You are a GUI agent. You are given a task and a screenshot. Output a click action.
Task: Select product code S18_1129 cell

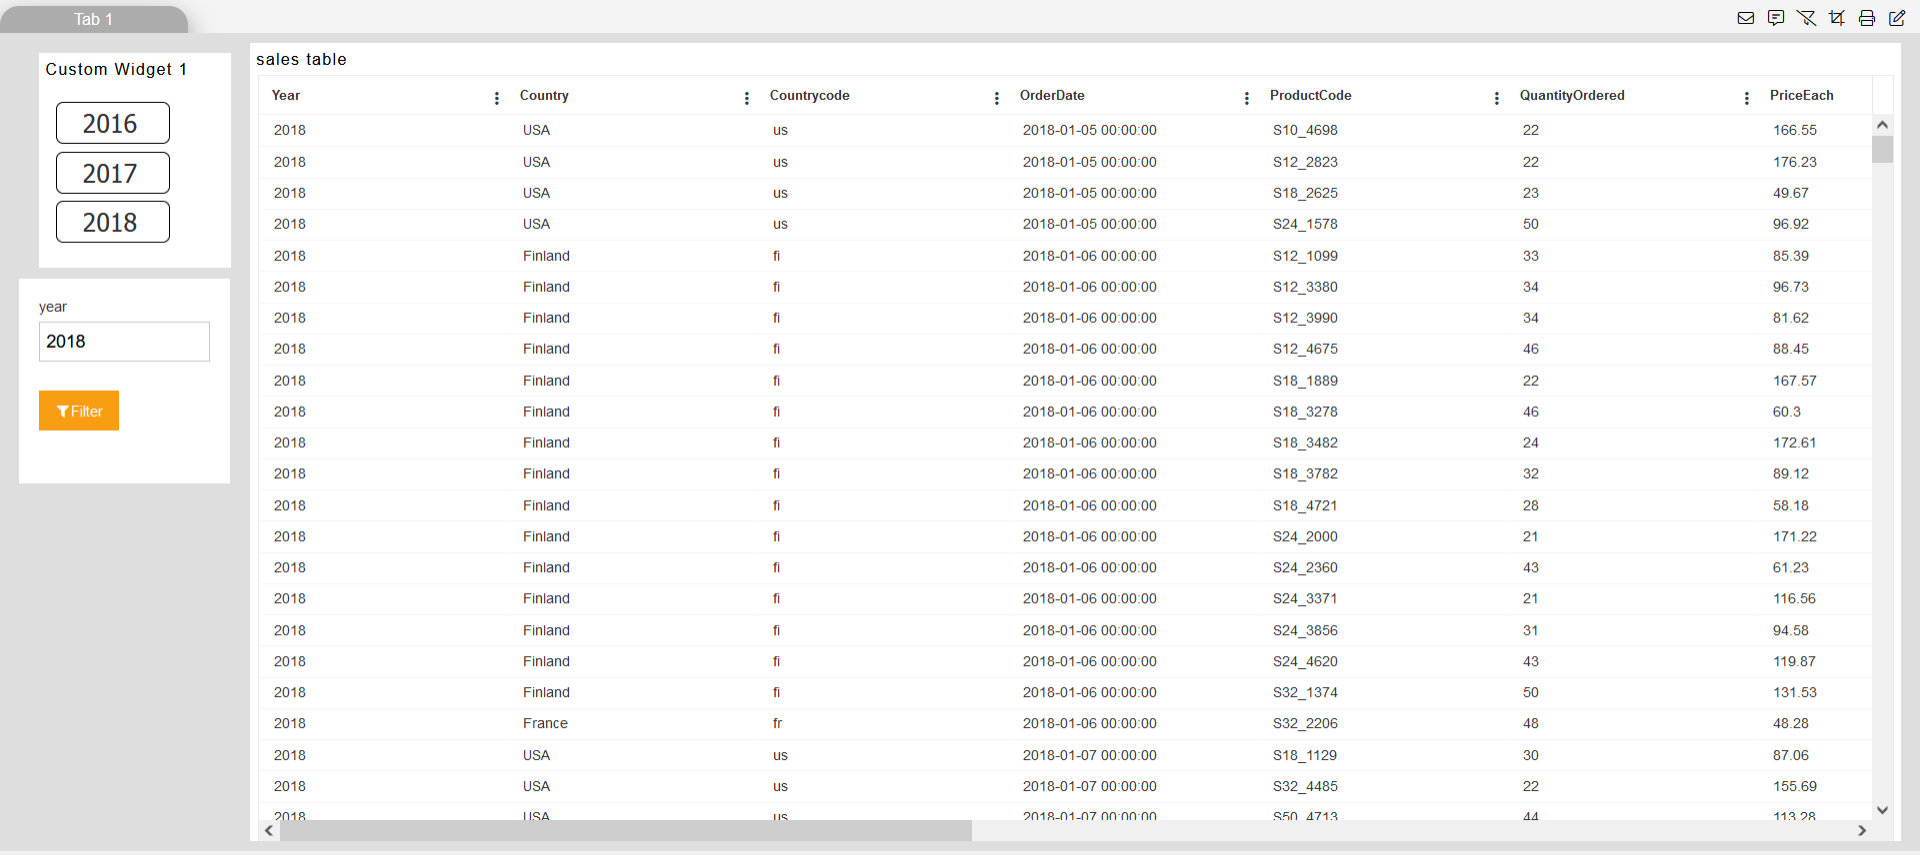tap(1305, 755)
